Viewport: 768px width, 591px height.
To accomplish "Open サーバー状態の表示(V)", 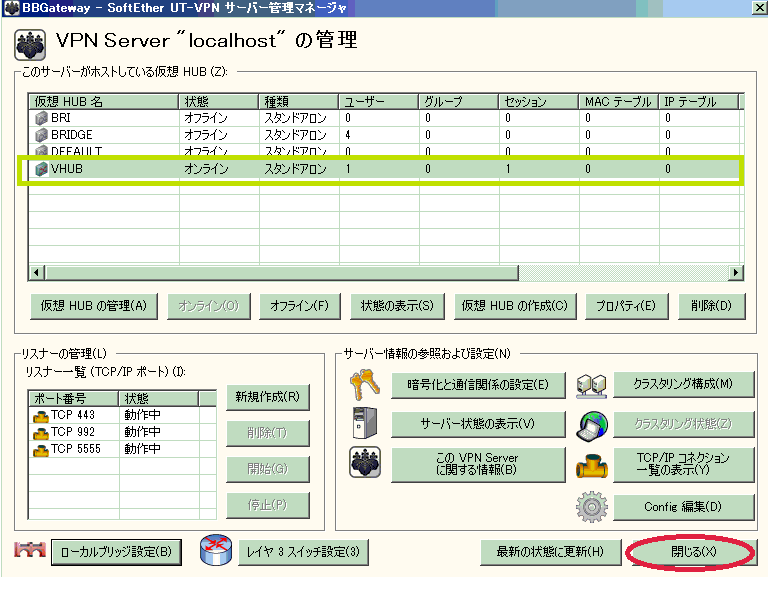I will 478,424.
